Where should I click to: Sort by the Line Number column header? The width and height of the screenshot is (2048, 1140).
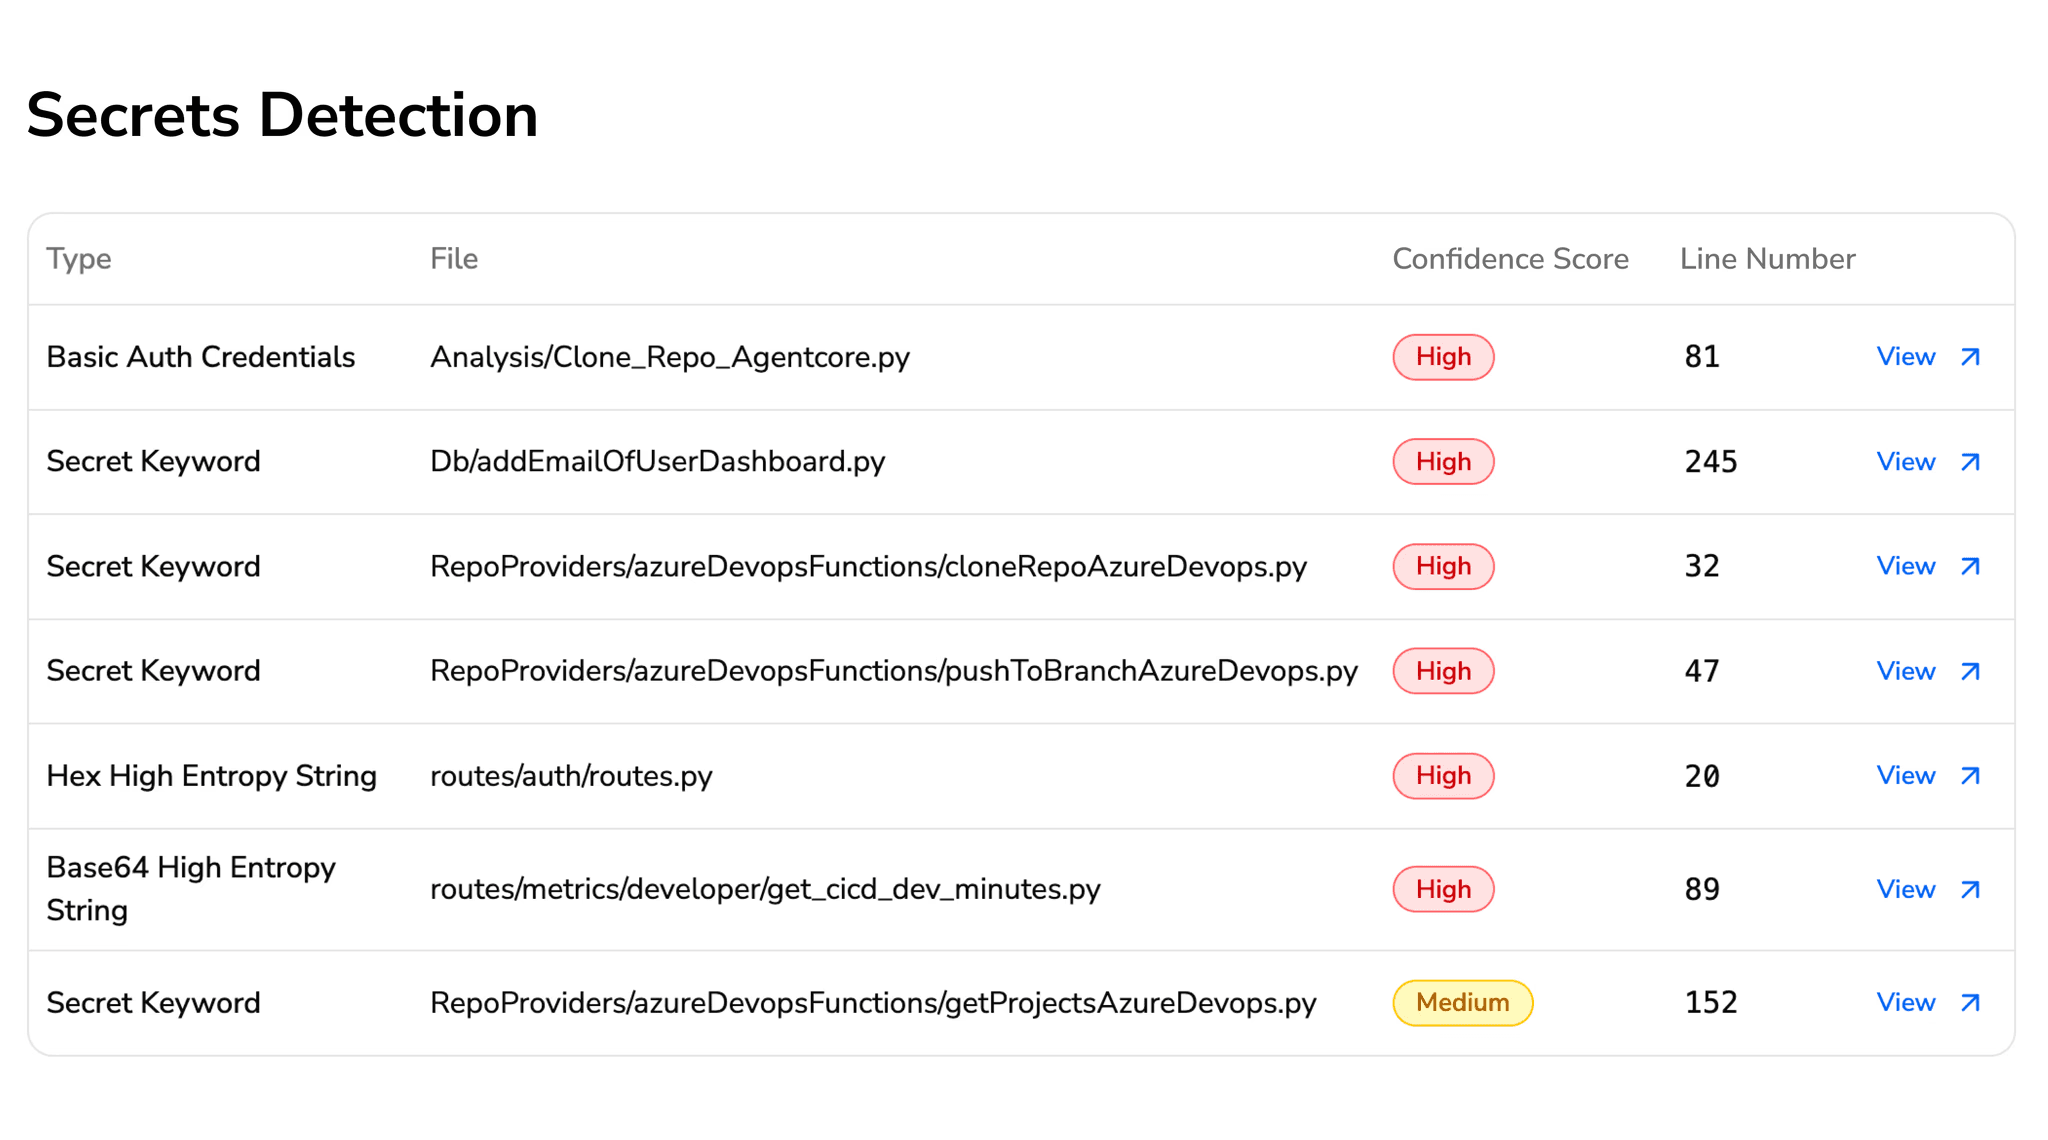(1767, 259)
